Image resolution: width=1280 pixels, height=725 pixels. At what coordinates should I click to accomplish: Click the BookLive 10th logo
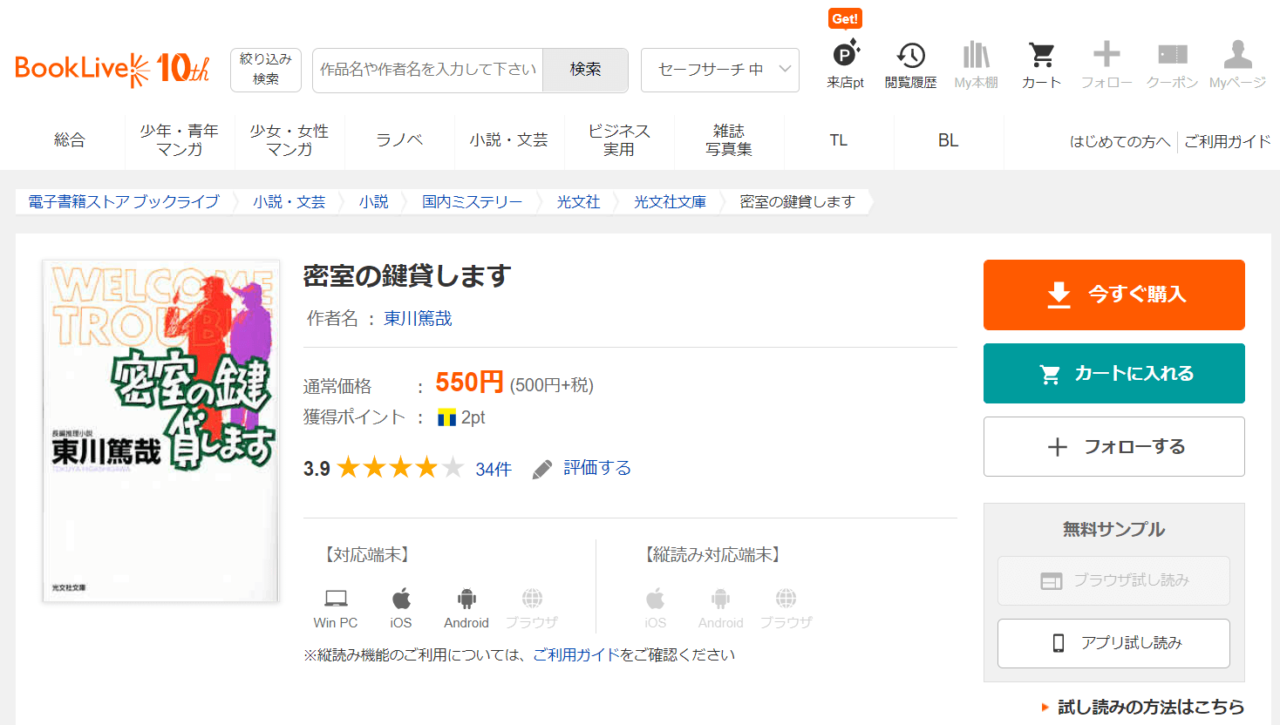[x=112, y=69]
